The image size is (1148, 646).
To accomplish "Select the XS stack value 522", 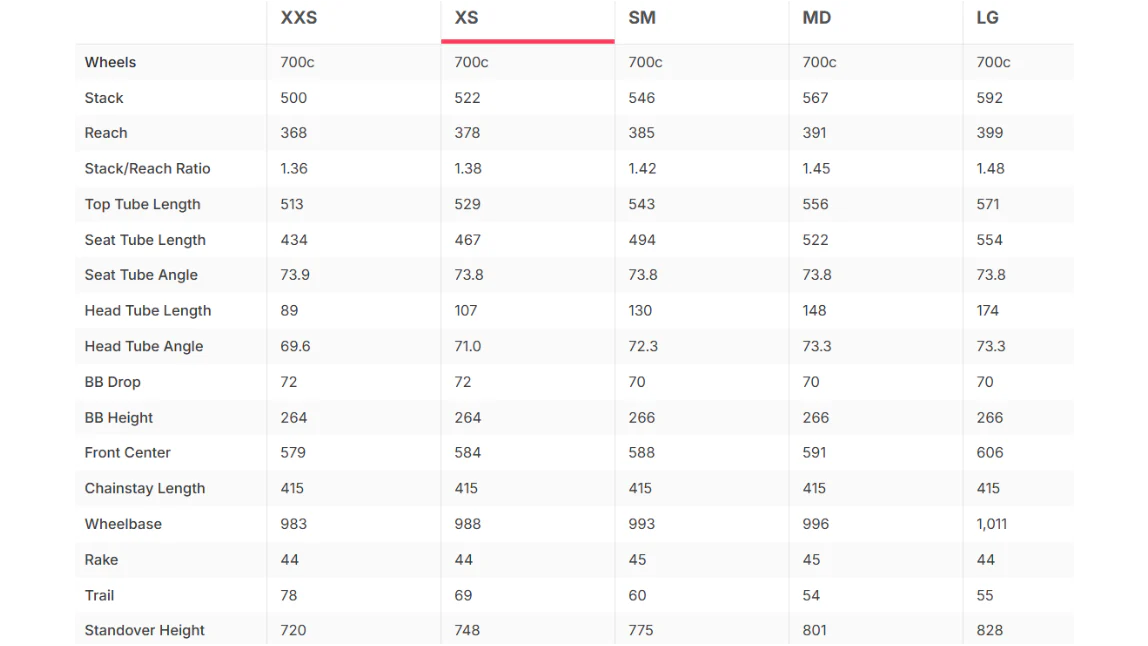I will click(467, 98).
